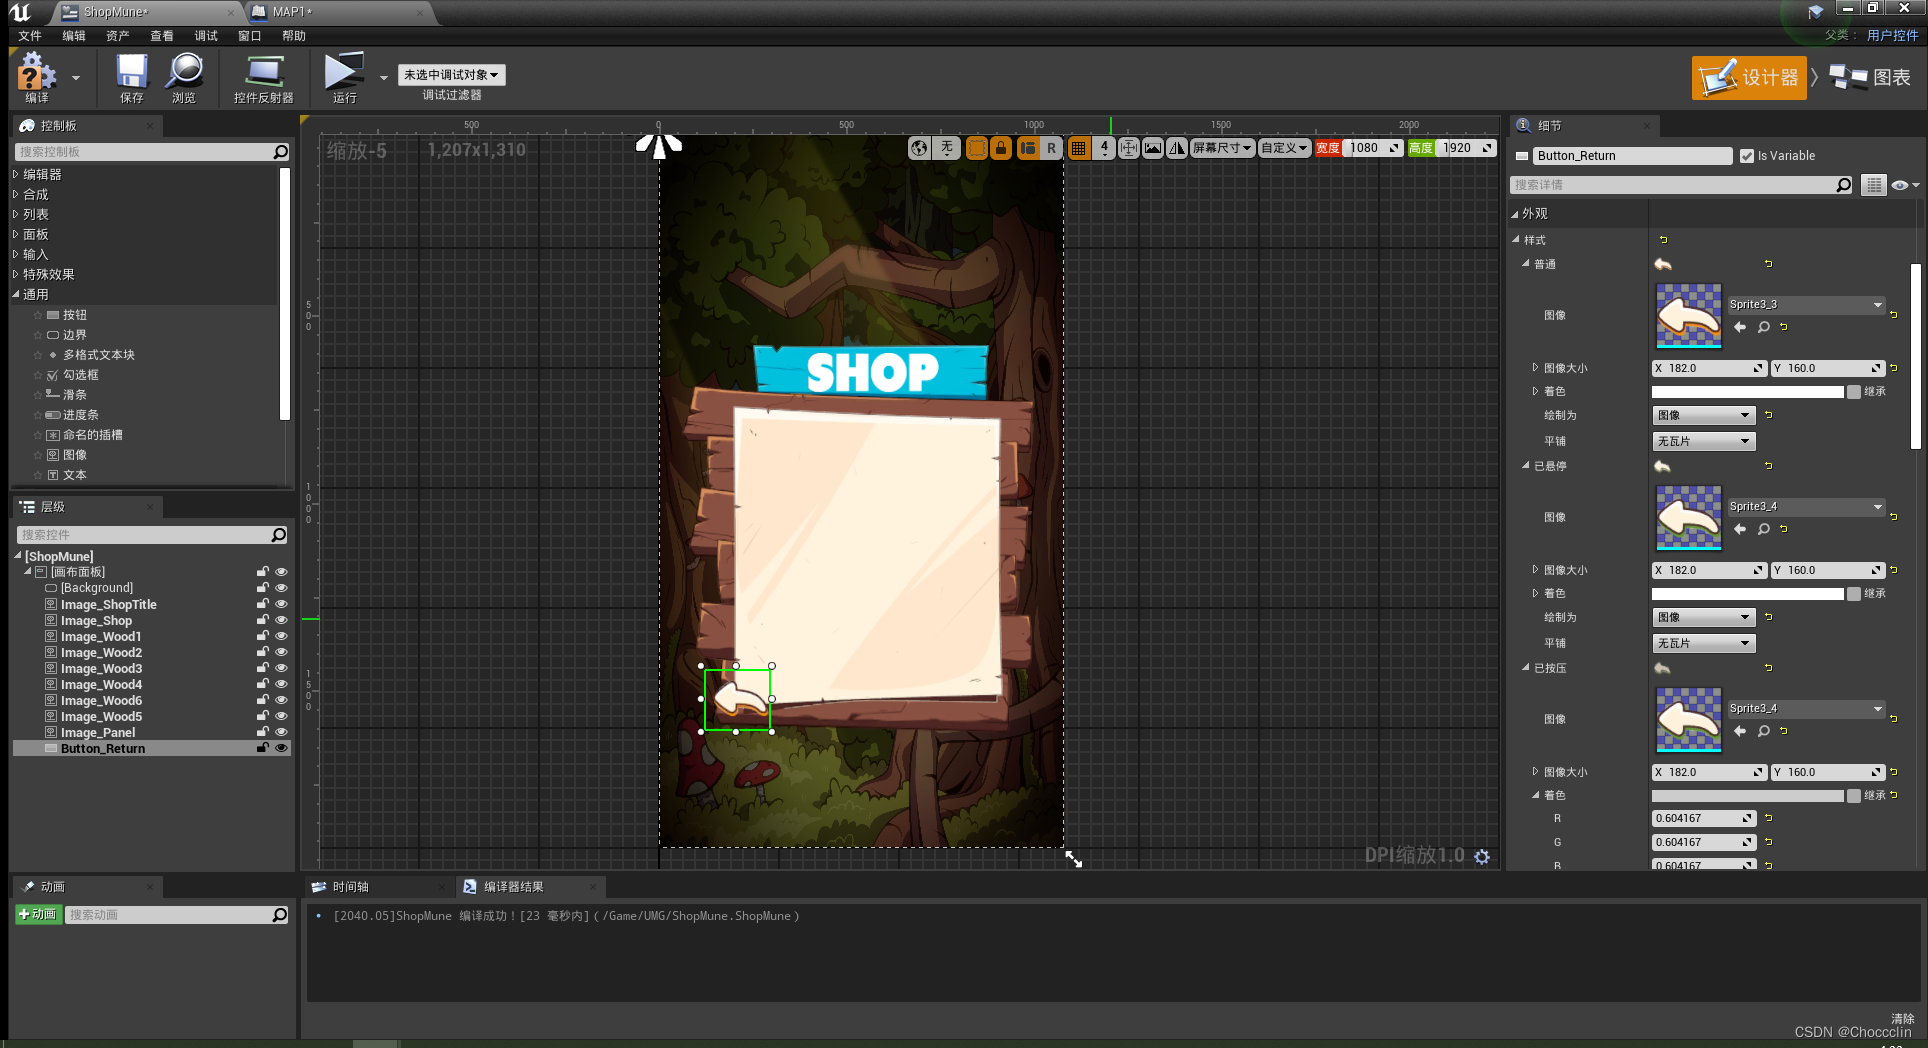Click the Sprite3_4 thumbnail under Hovered

point(1689,517)
